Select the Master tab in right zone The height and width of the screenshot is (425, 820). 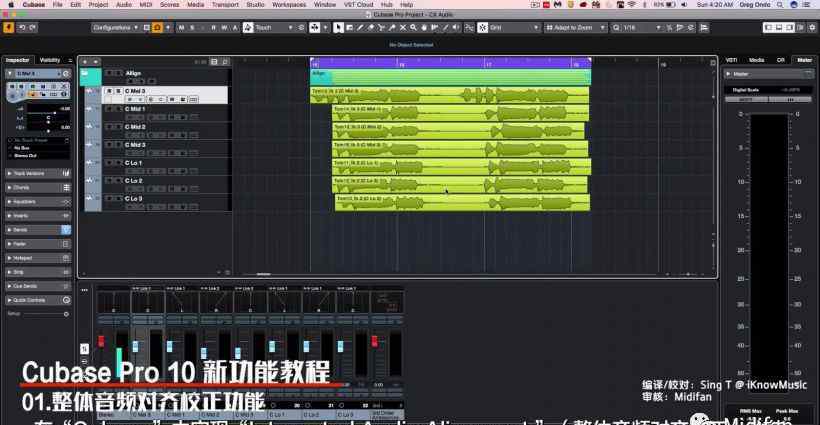[x=804, y=60]
